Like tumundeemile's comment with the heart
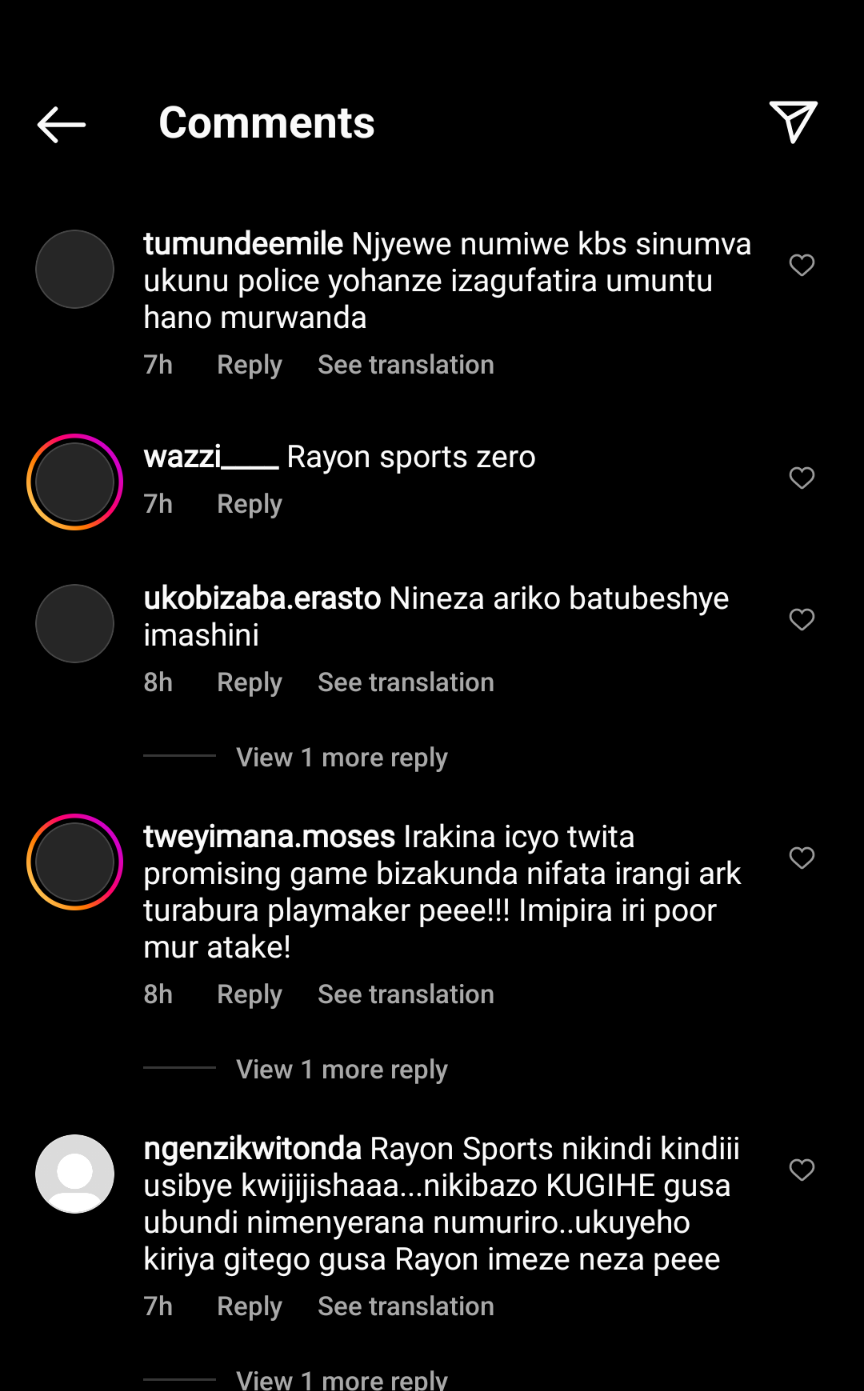 click(x=802, y=265)
